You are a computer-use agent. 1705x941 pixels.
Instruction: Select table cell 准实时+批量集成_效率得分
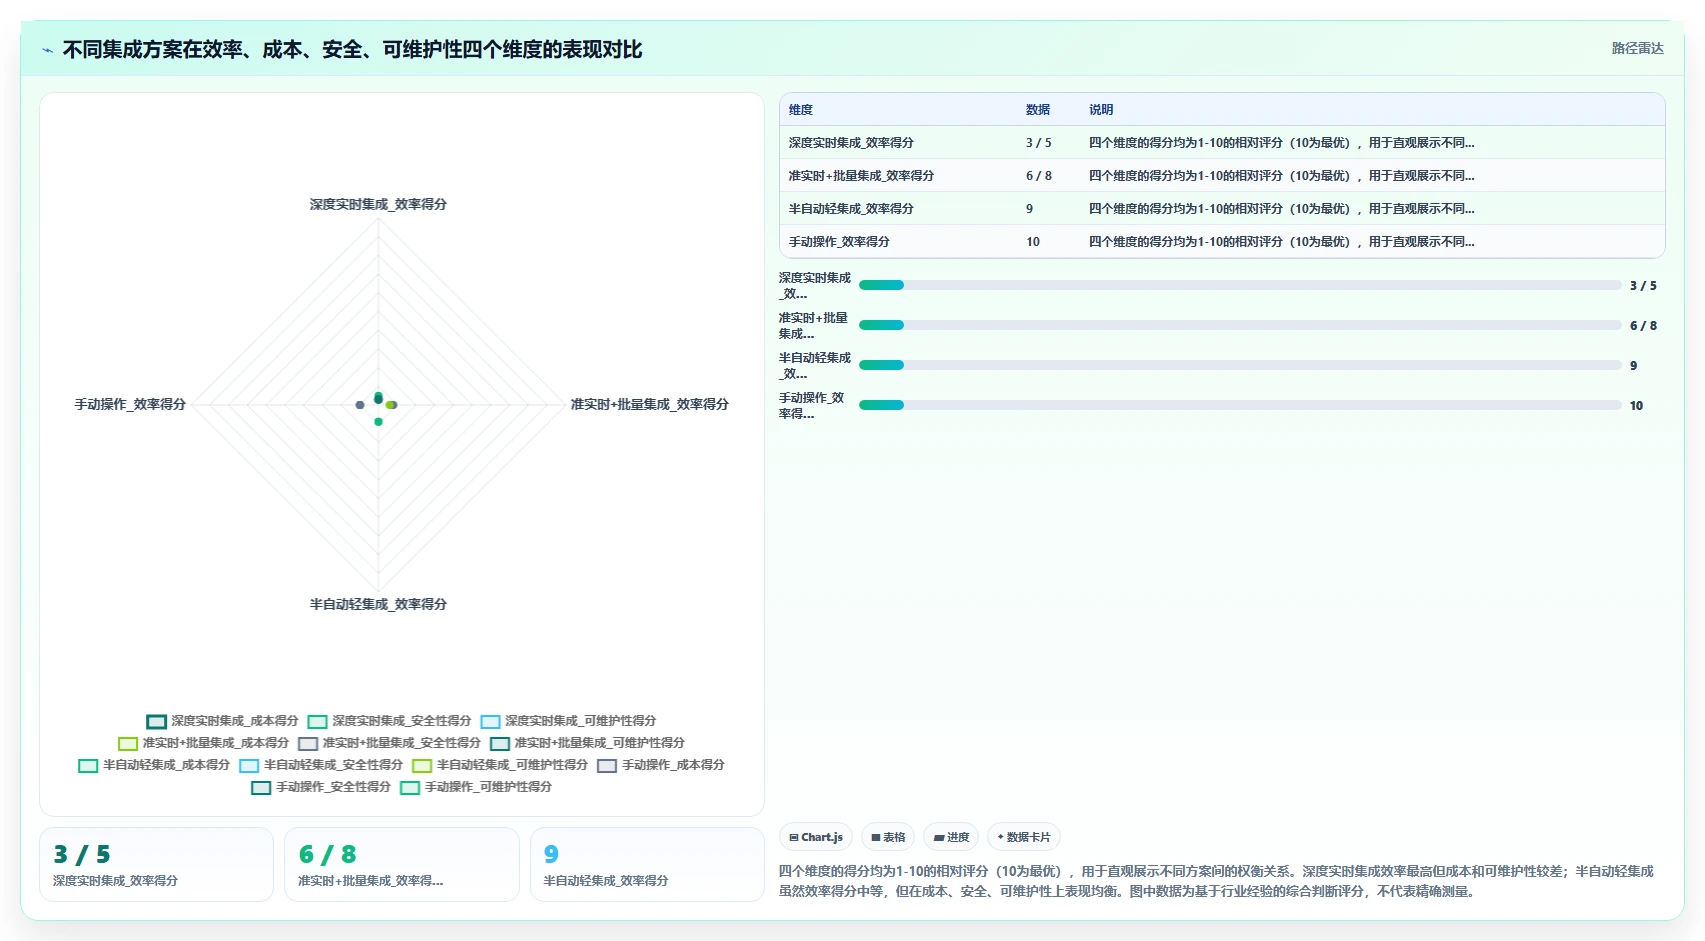point(861,176)
